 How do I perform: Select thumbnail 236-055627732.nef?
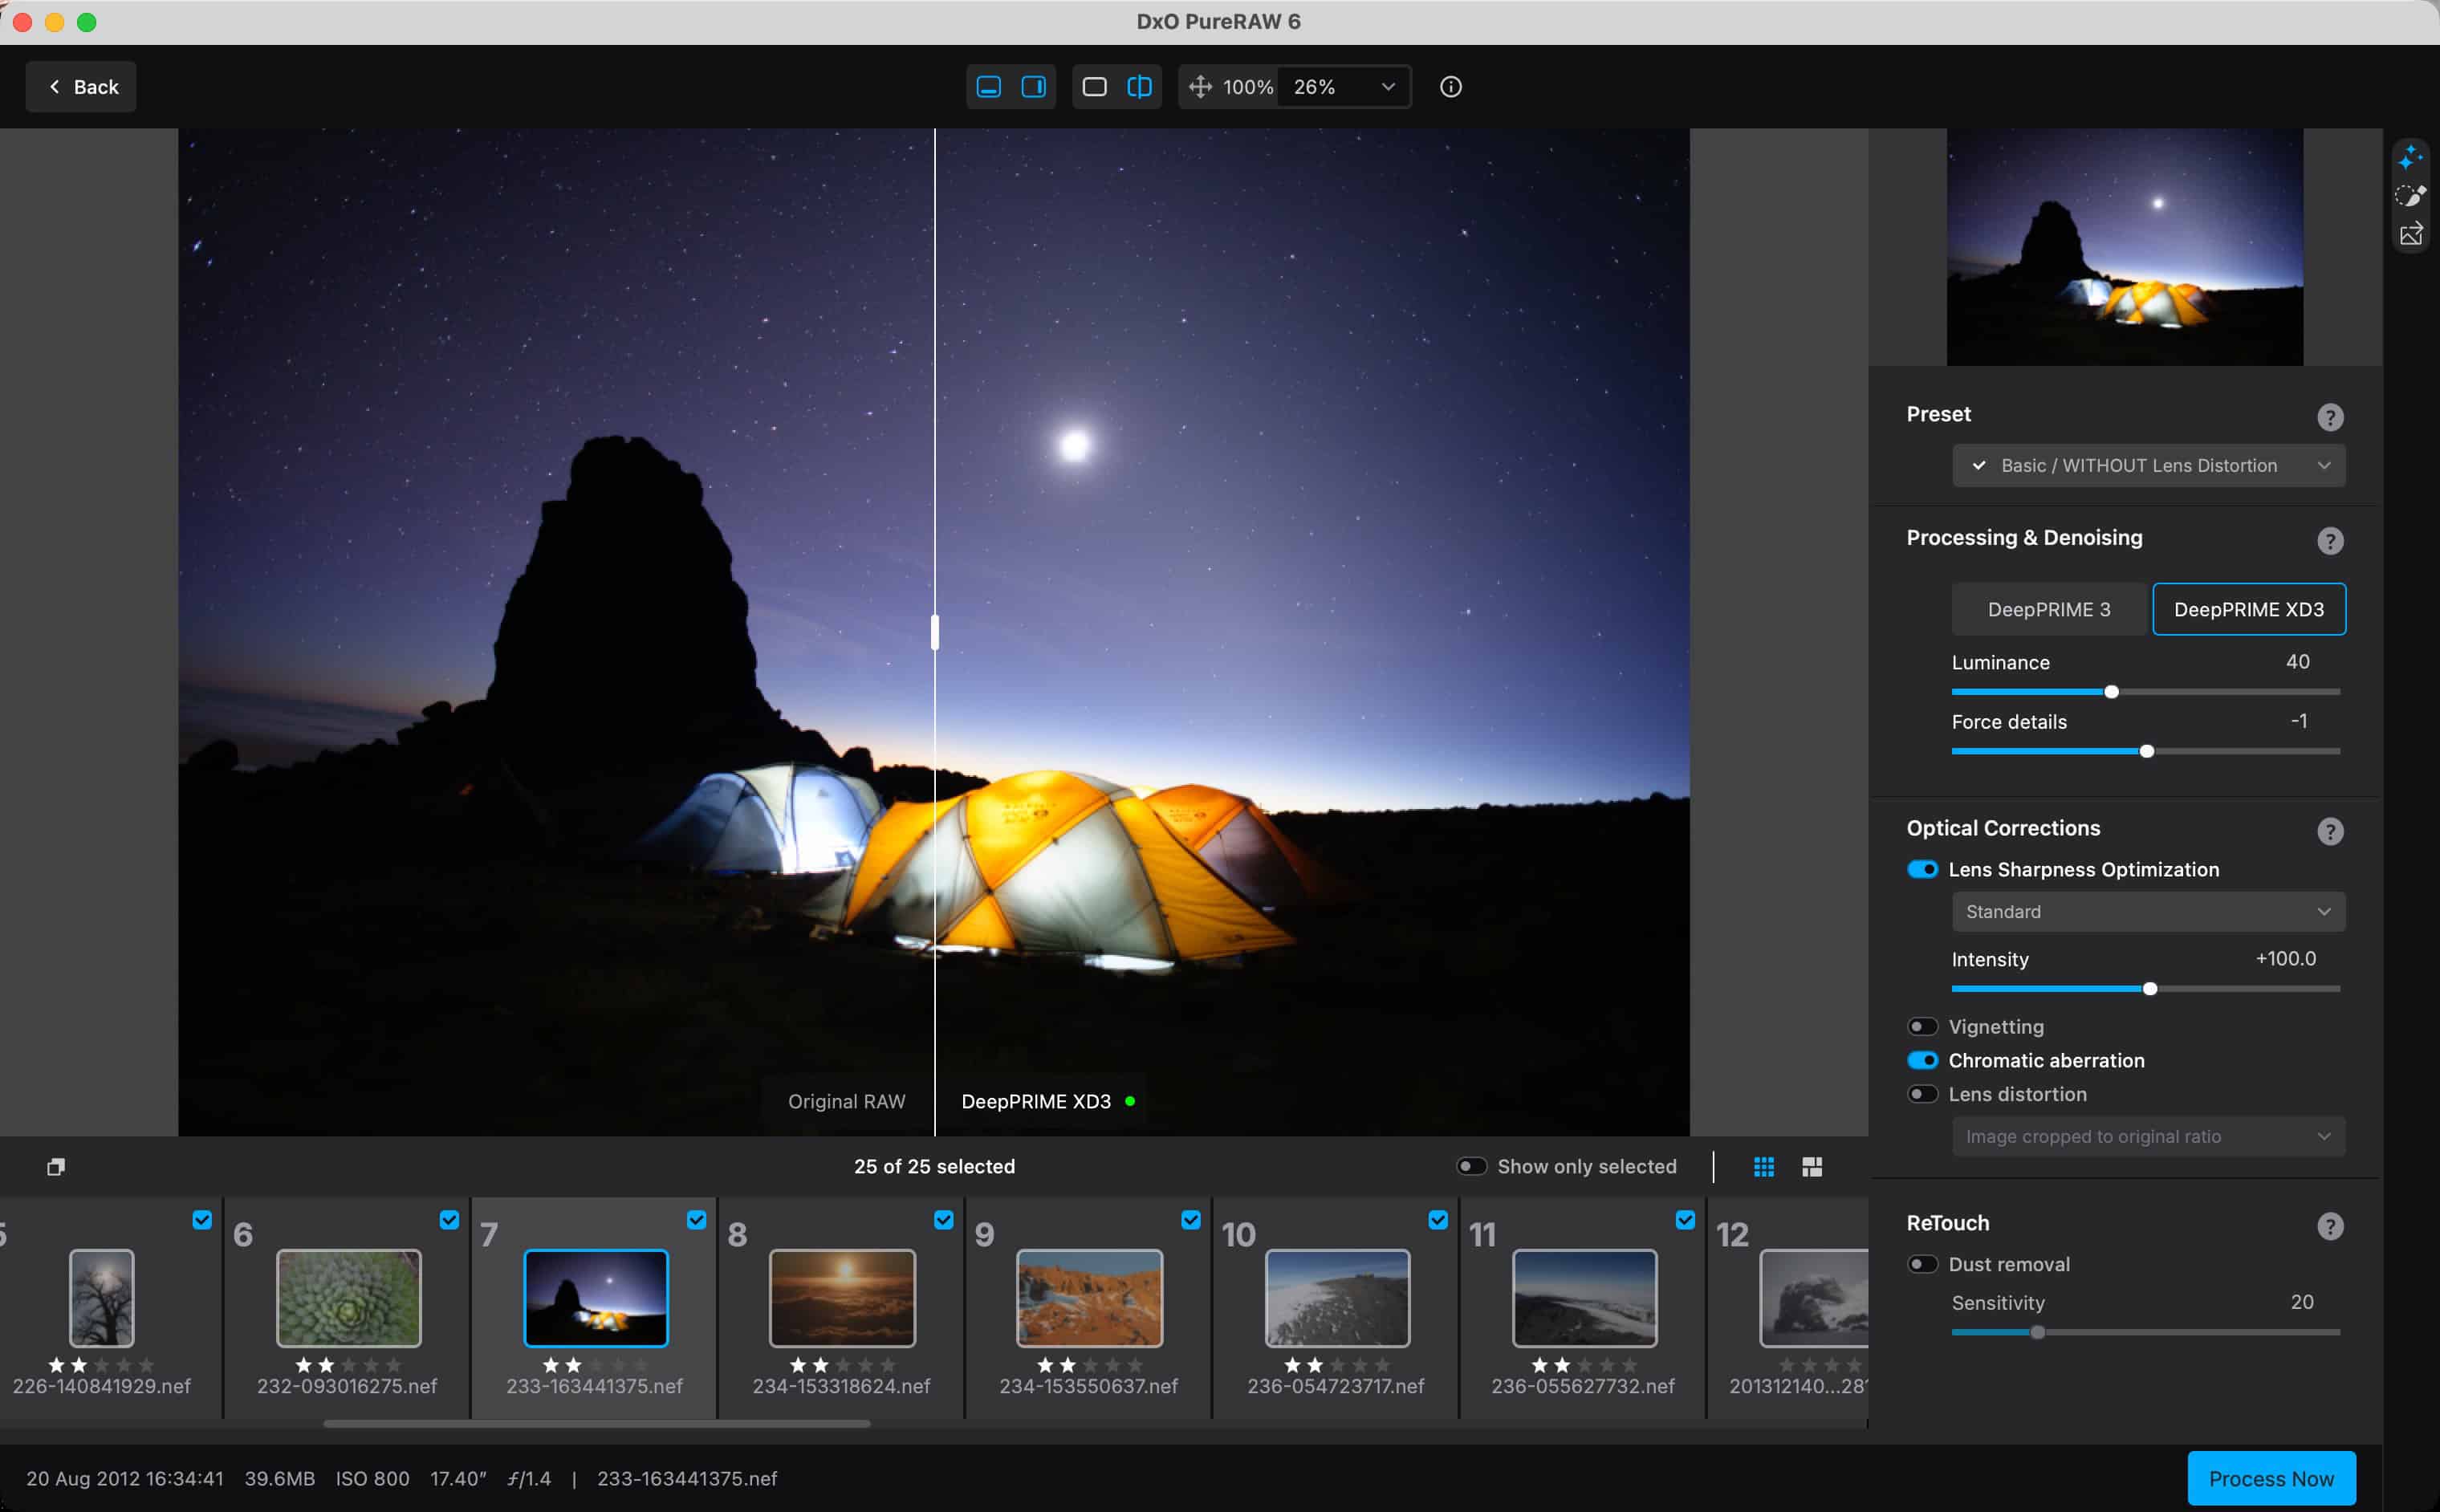point(1584,1298)
